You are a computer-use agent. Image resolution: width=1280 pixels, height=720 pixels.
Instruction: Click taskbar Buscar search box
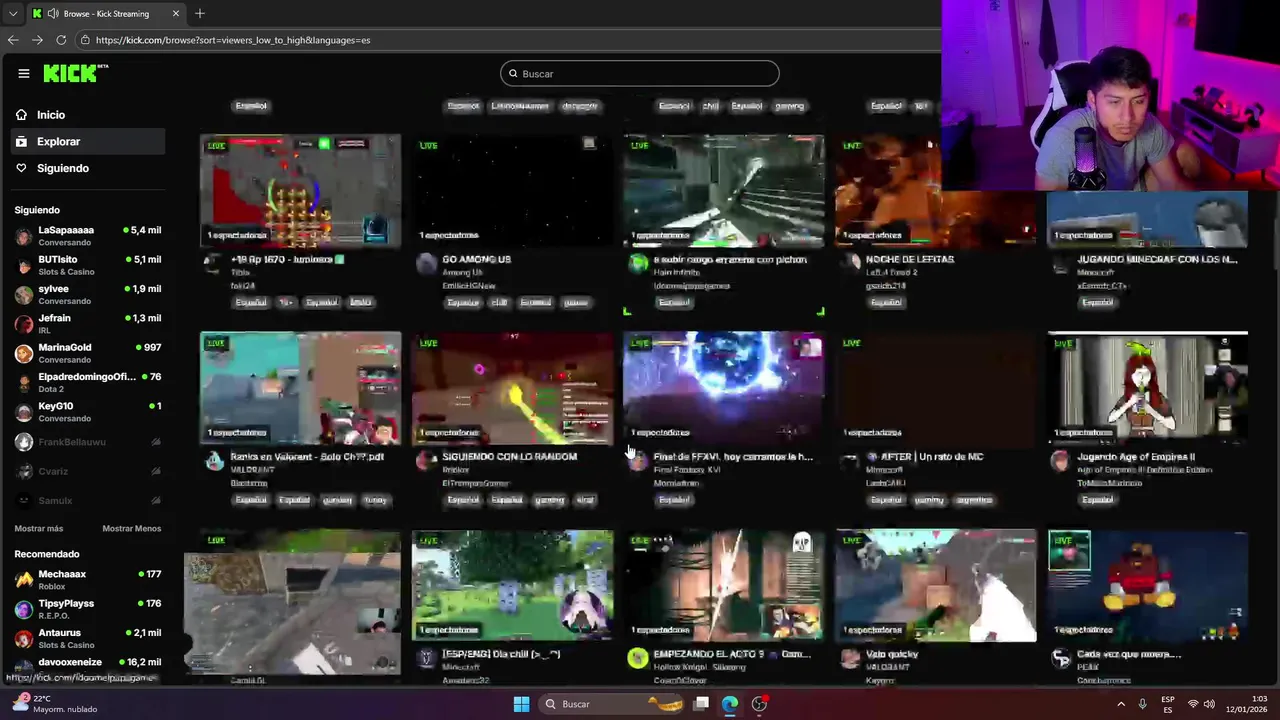(x=611, y=704)
